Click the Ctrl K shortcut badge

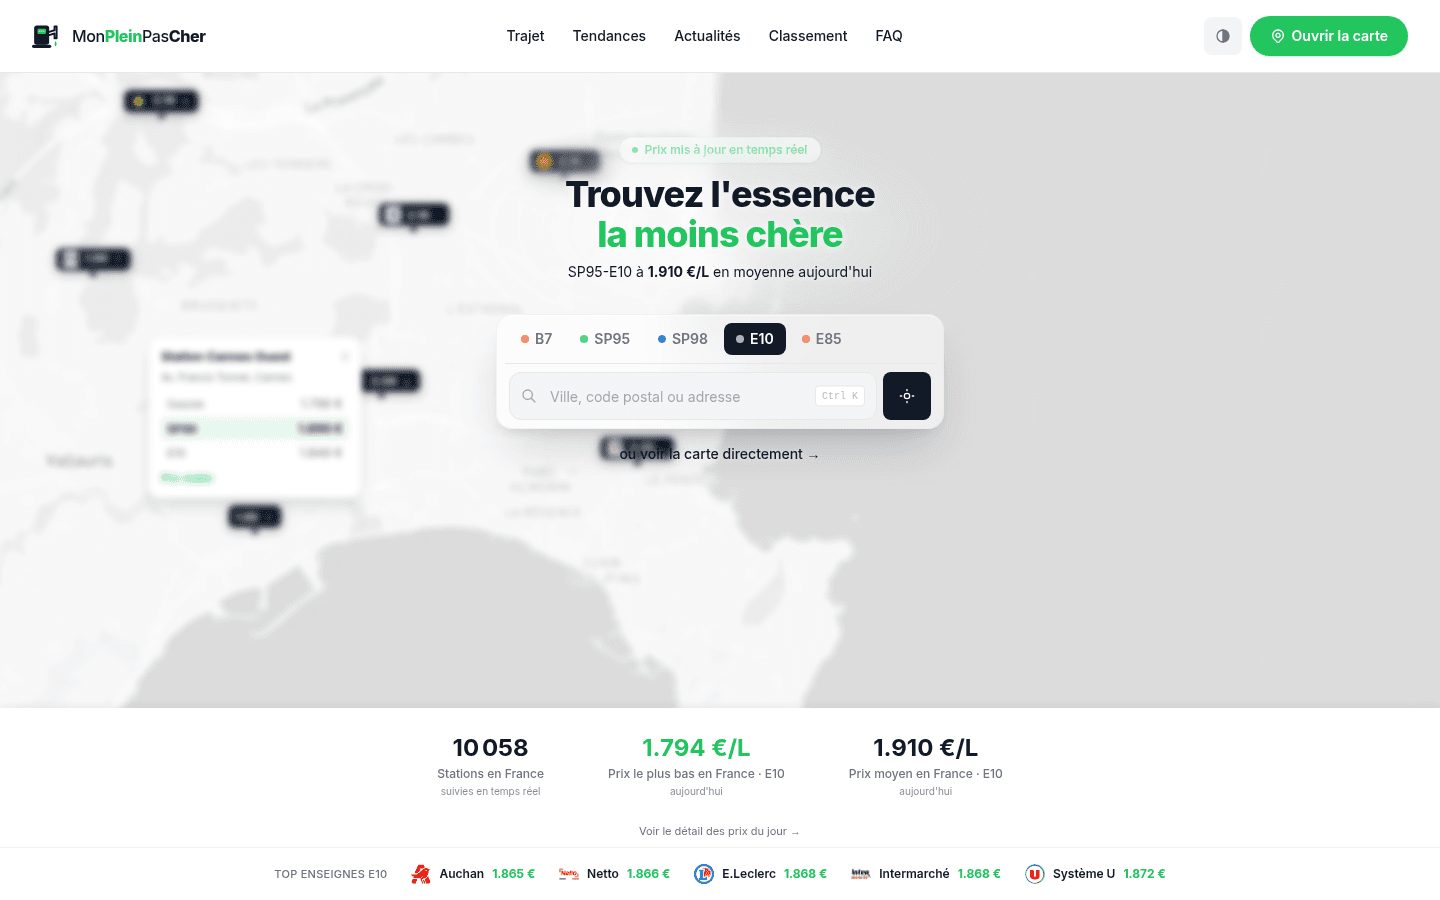[840, 396]
